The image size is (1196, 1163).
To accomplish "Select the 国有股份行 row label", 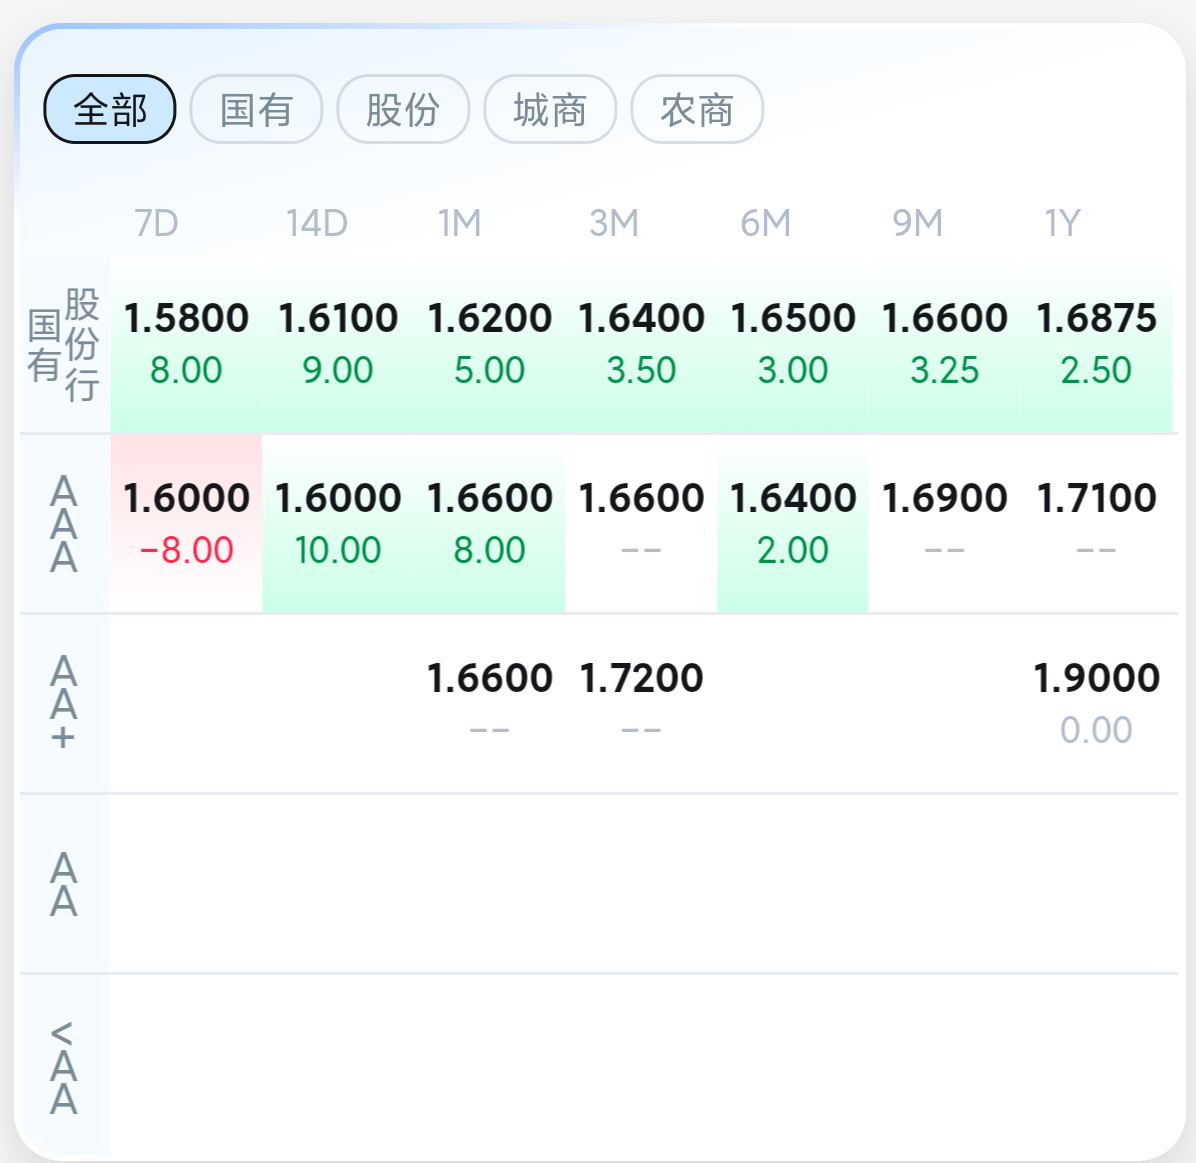I will click(x=64, y=344).
